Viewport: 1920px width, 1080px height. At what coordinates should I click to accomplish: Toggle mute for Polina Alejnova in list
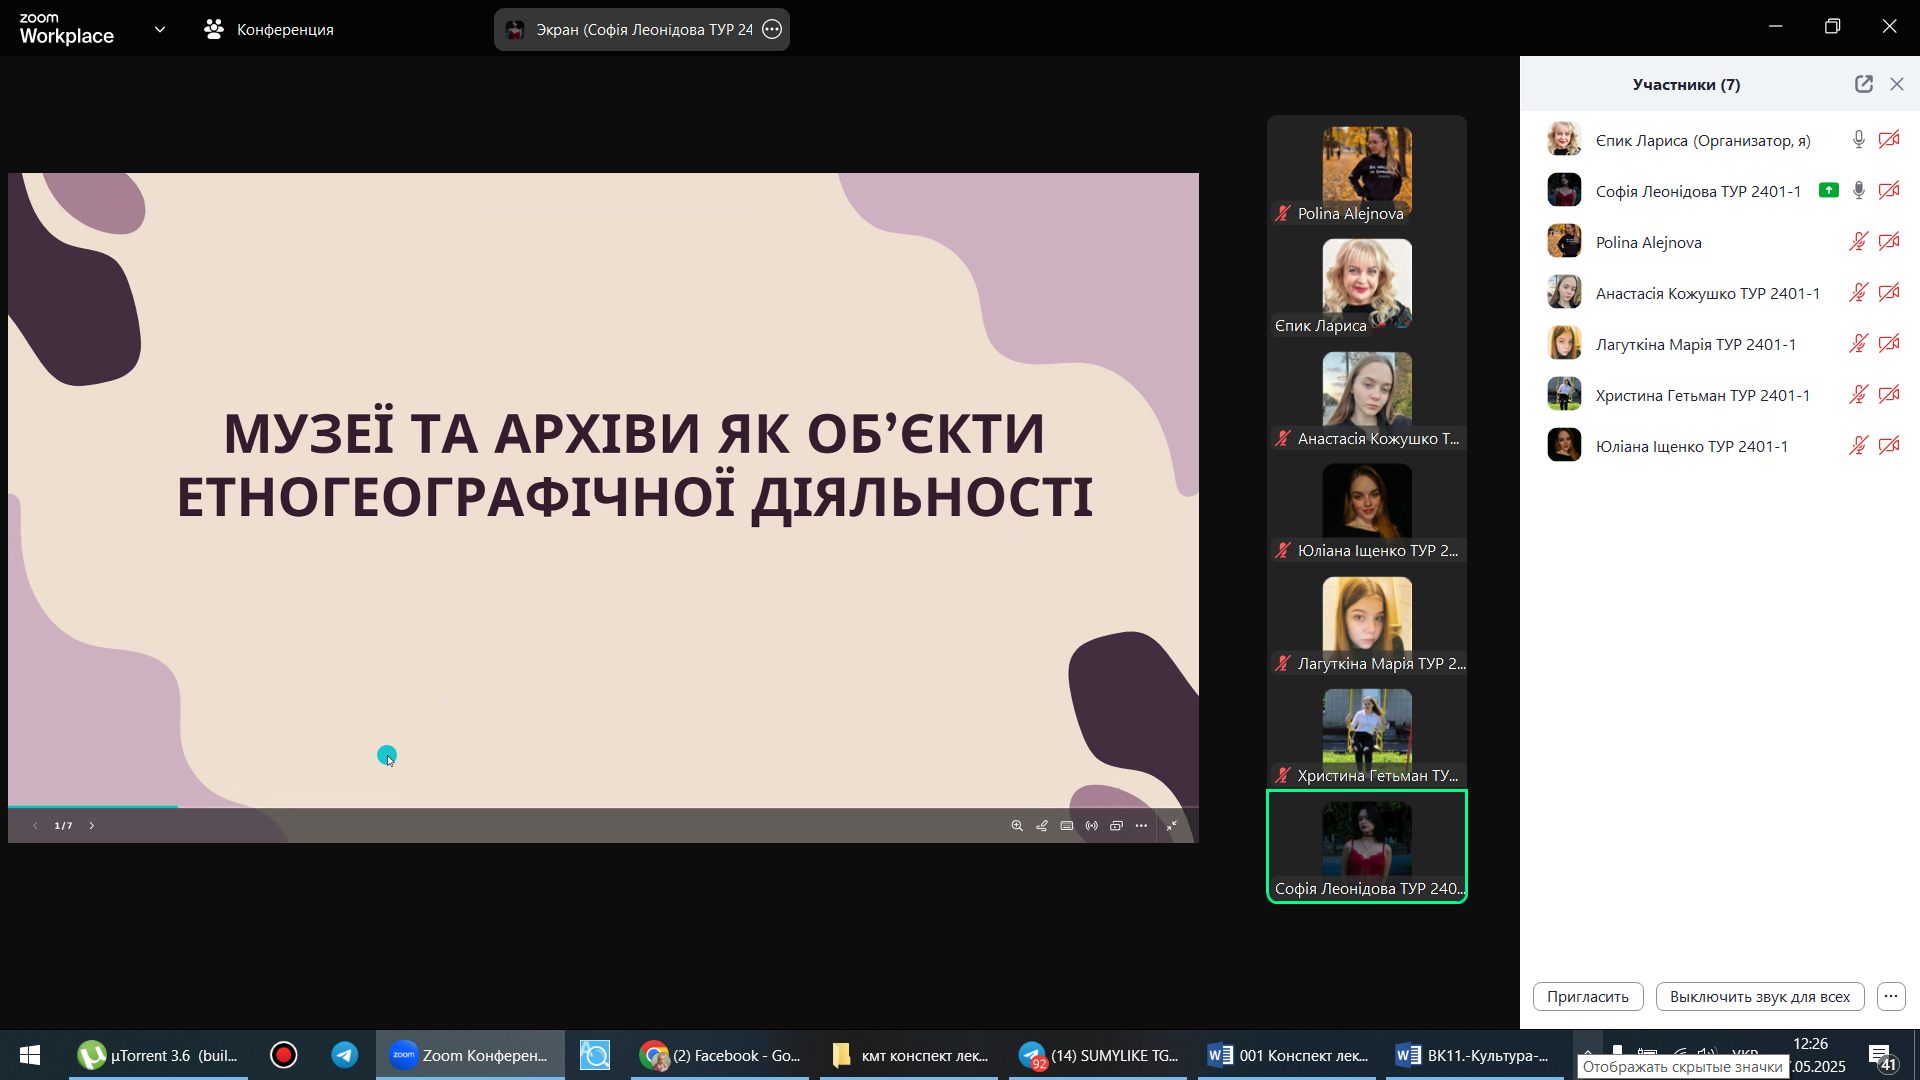(1858, 242)
